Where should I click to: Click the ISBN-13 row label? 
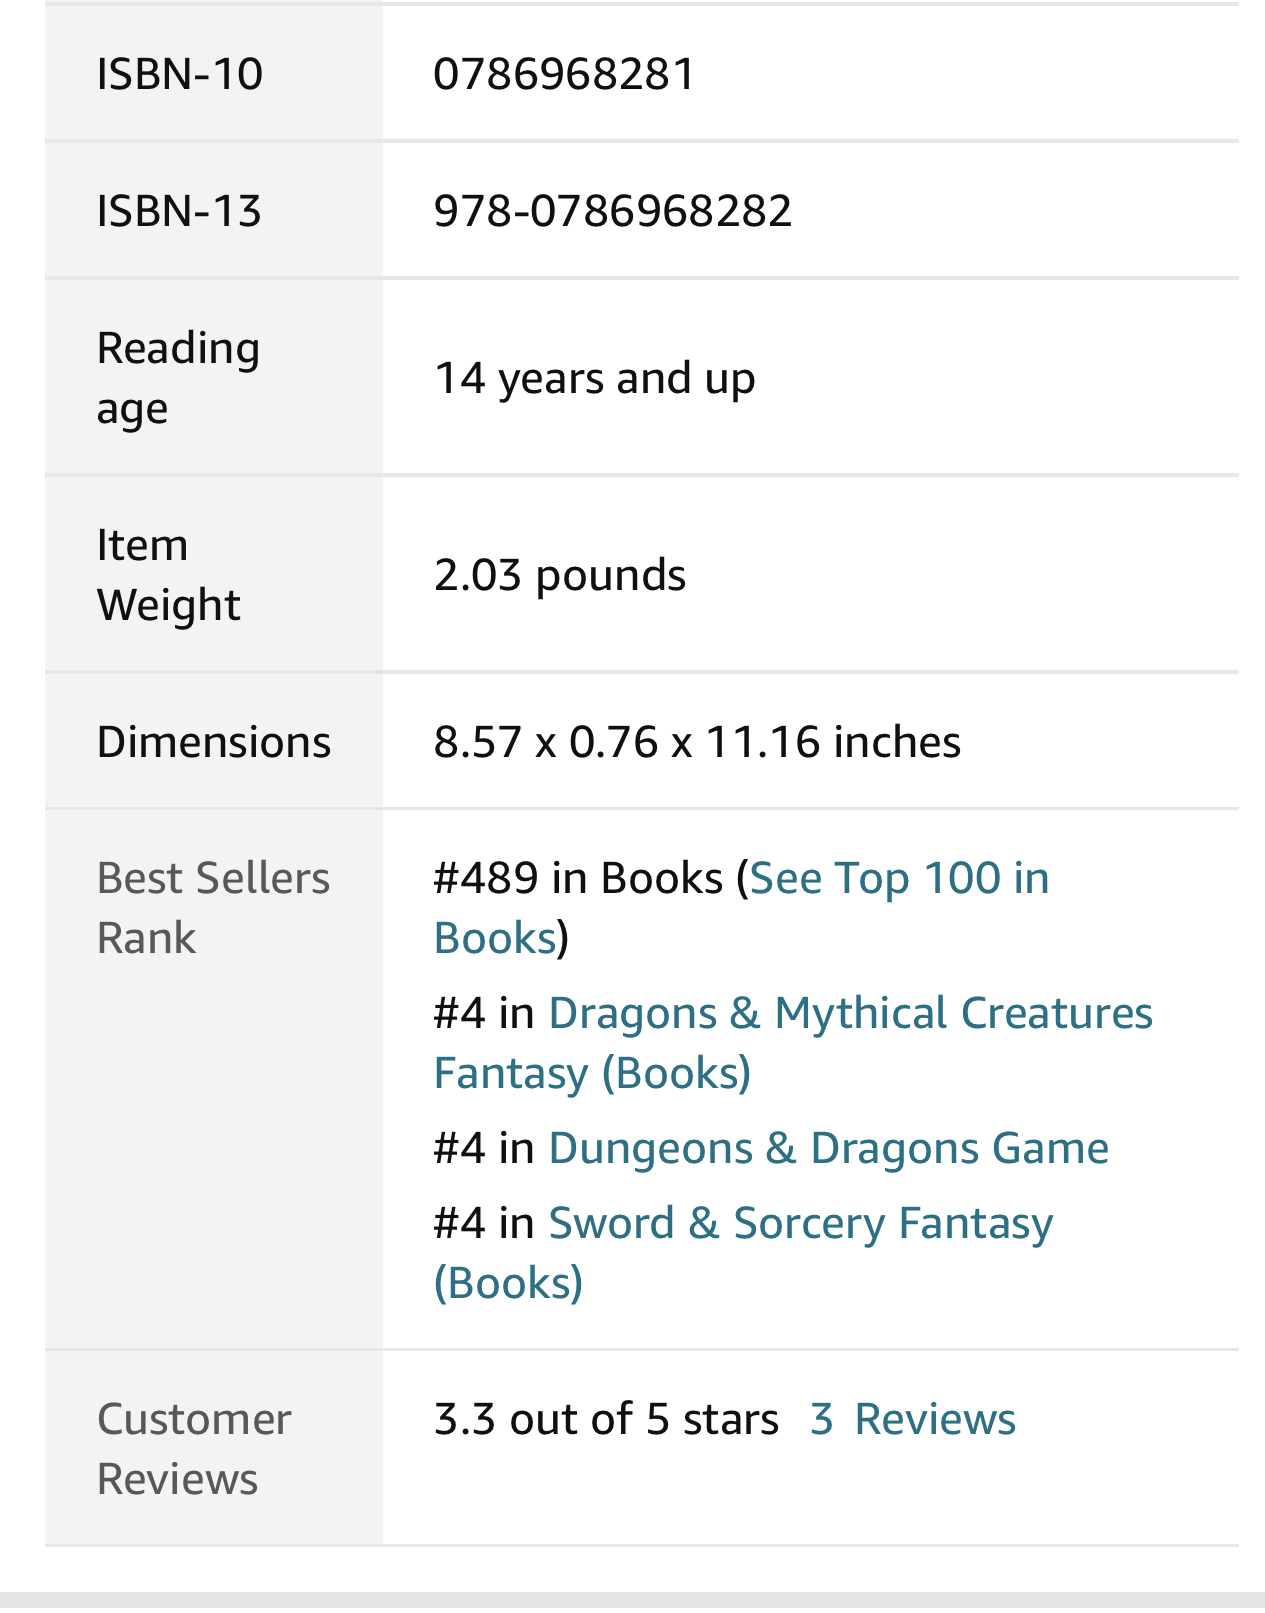pyautogui.click(x=179, y=211)
